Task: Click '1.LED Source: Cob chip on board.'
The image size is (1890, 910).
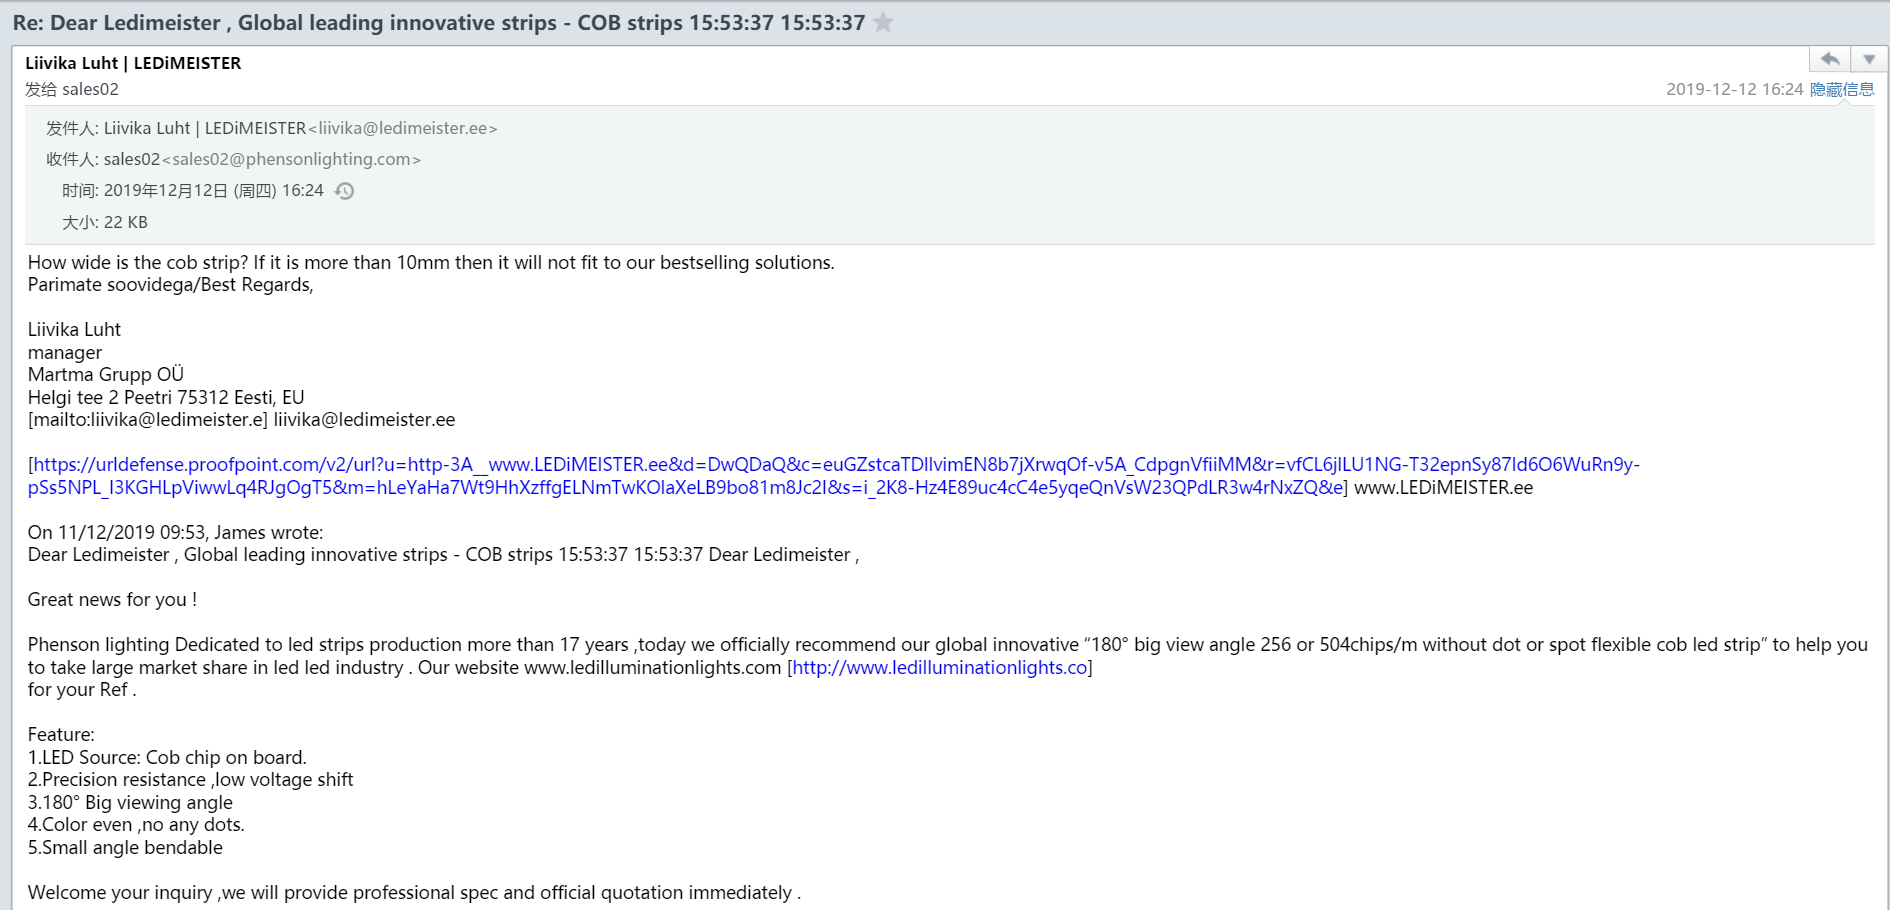Action: (167, 757)
